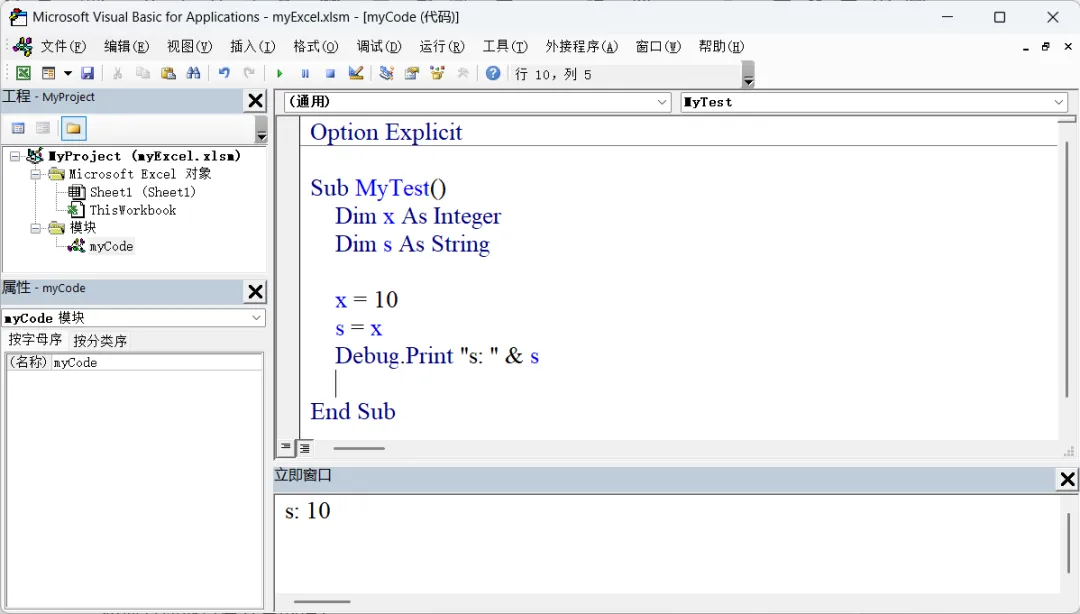
Task: Copy selection with toolbar icon
Action: 143,73
